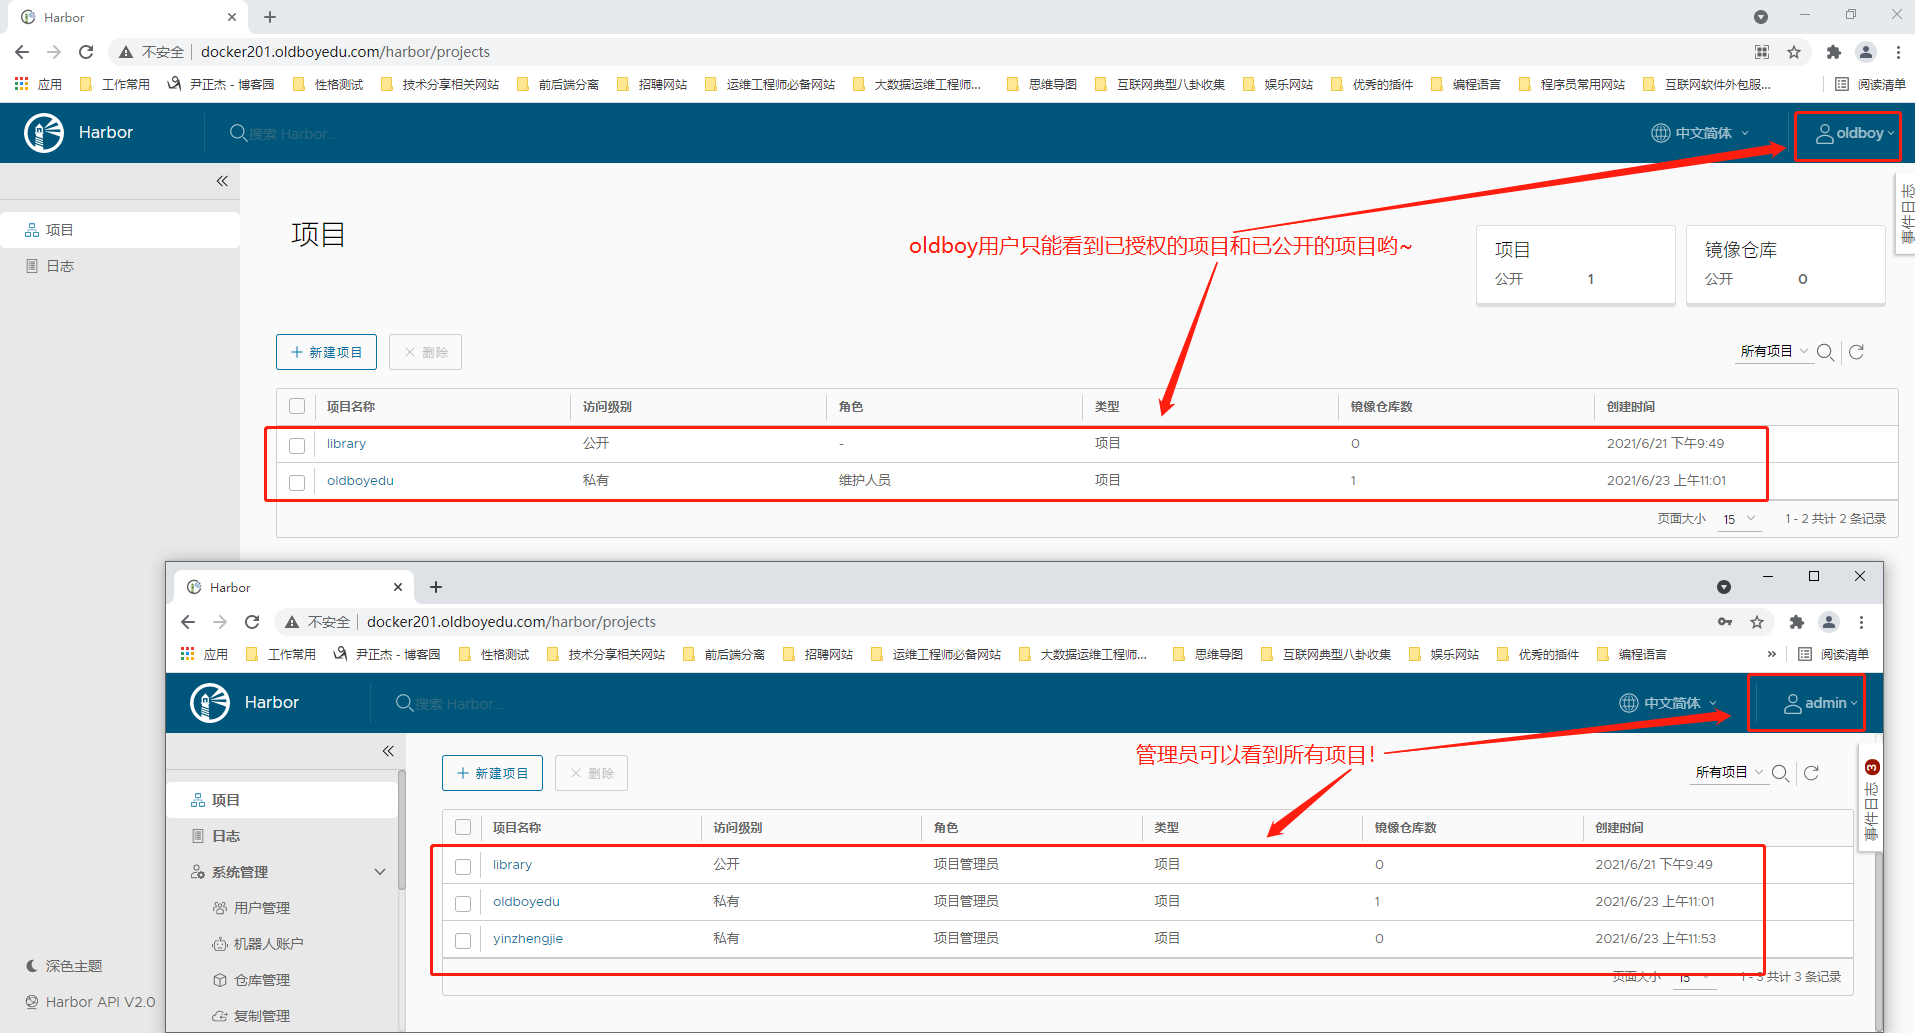This screenshot has width=1915, height=1033.
Task: Check the library row checkbox in the top table
Action: coord(297,445)
